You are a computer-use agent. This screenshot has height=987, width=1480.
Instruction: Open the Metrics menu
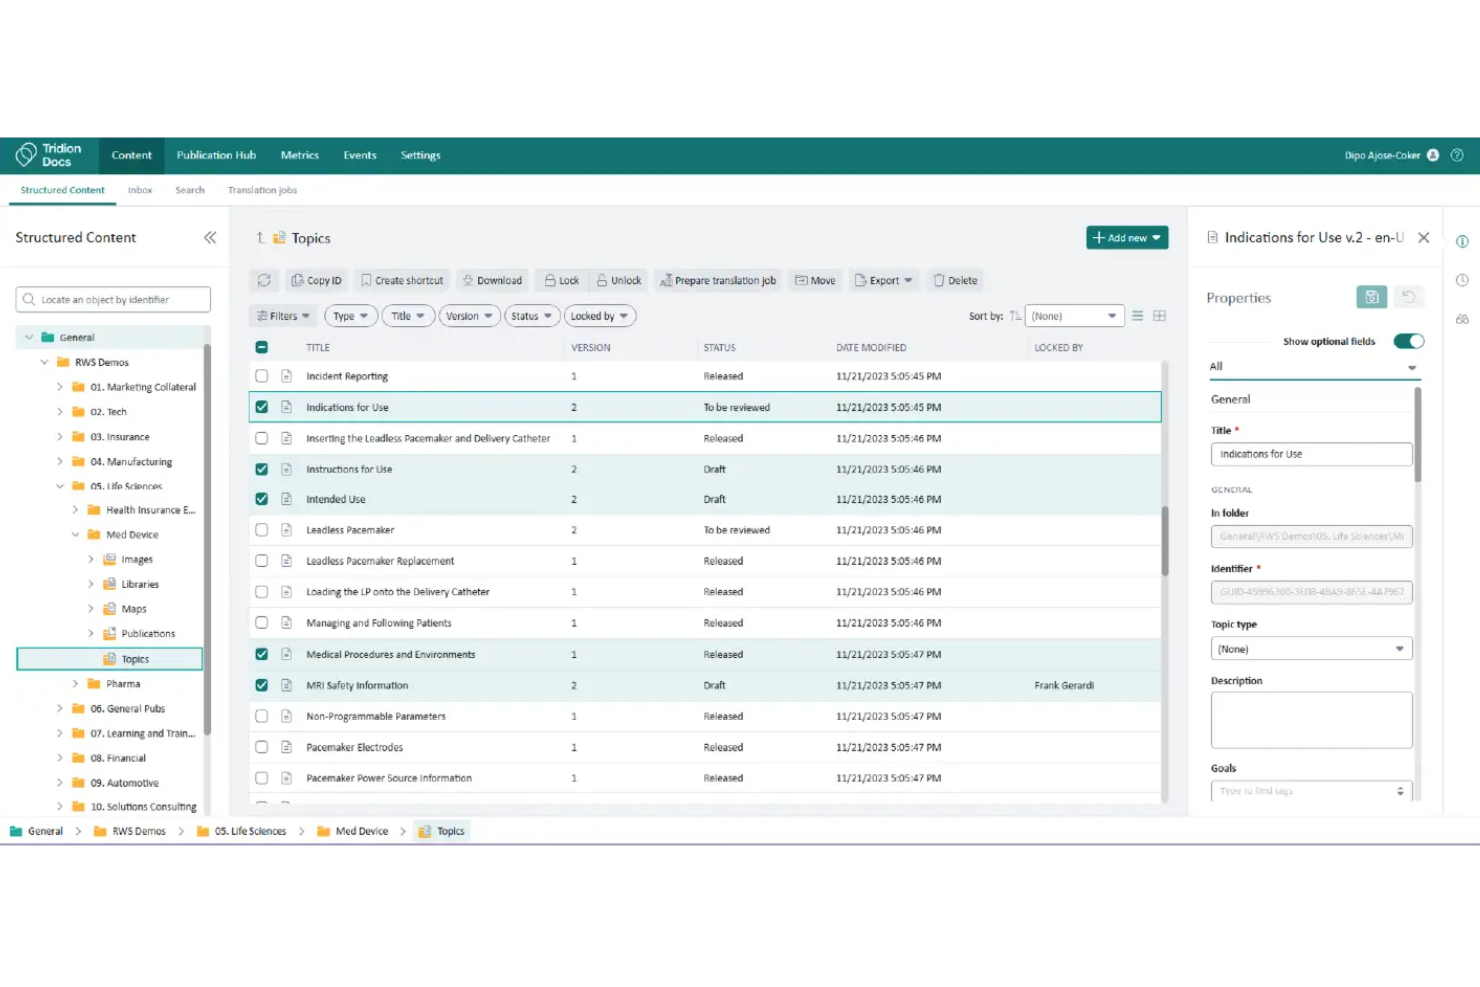pos(300,155)
